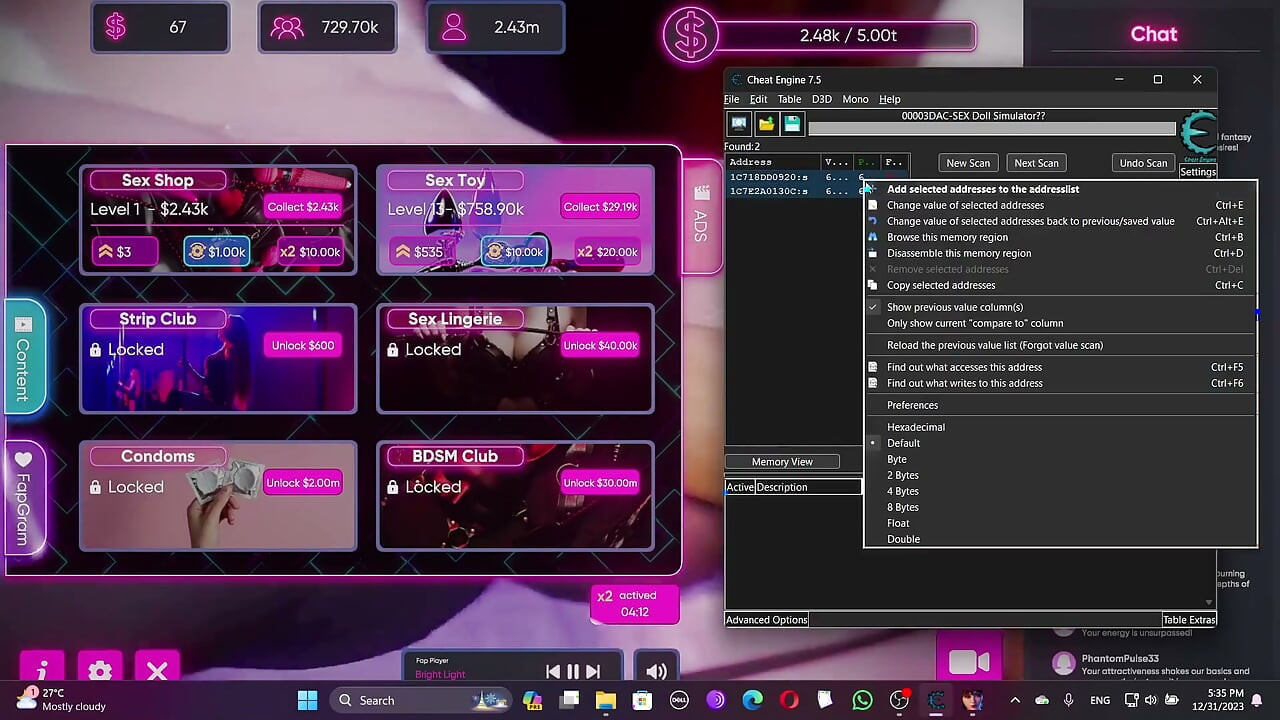
Task: Open Table Extras in Cheat Engine
Action: point(1189,620)
